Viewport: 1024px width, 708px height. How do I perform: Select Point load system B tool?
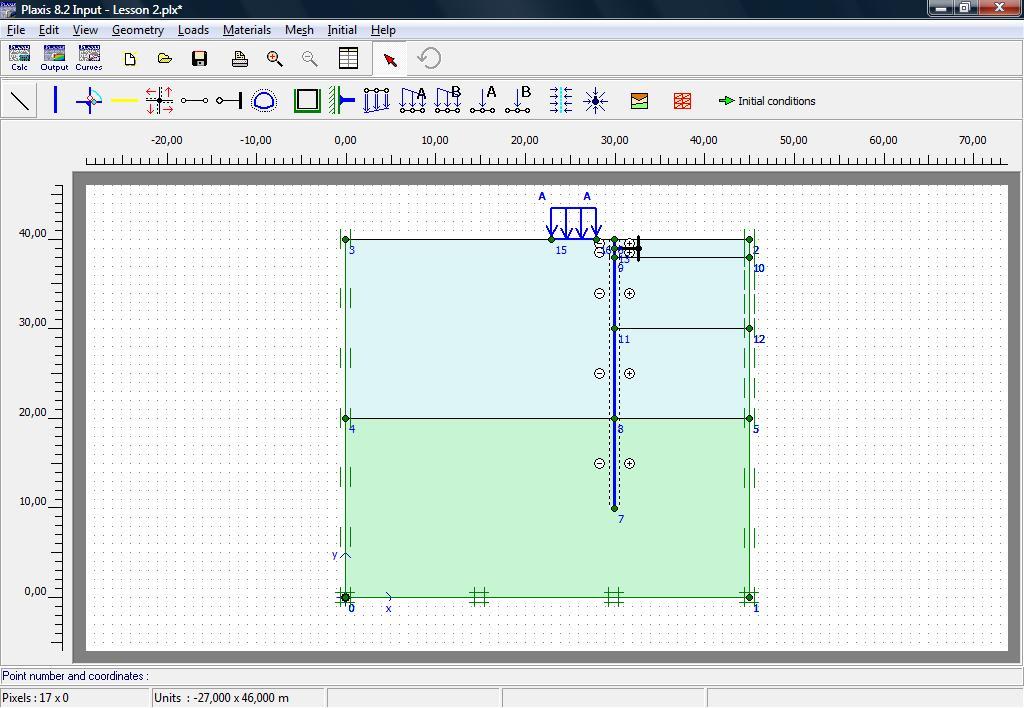(x=518, y=100)
